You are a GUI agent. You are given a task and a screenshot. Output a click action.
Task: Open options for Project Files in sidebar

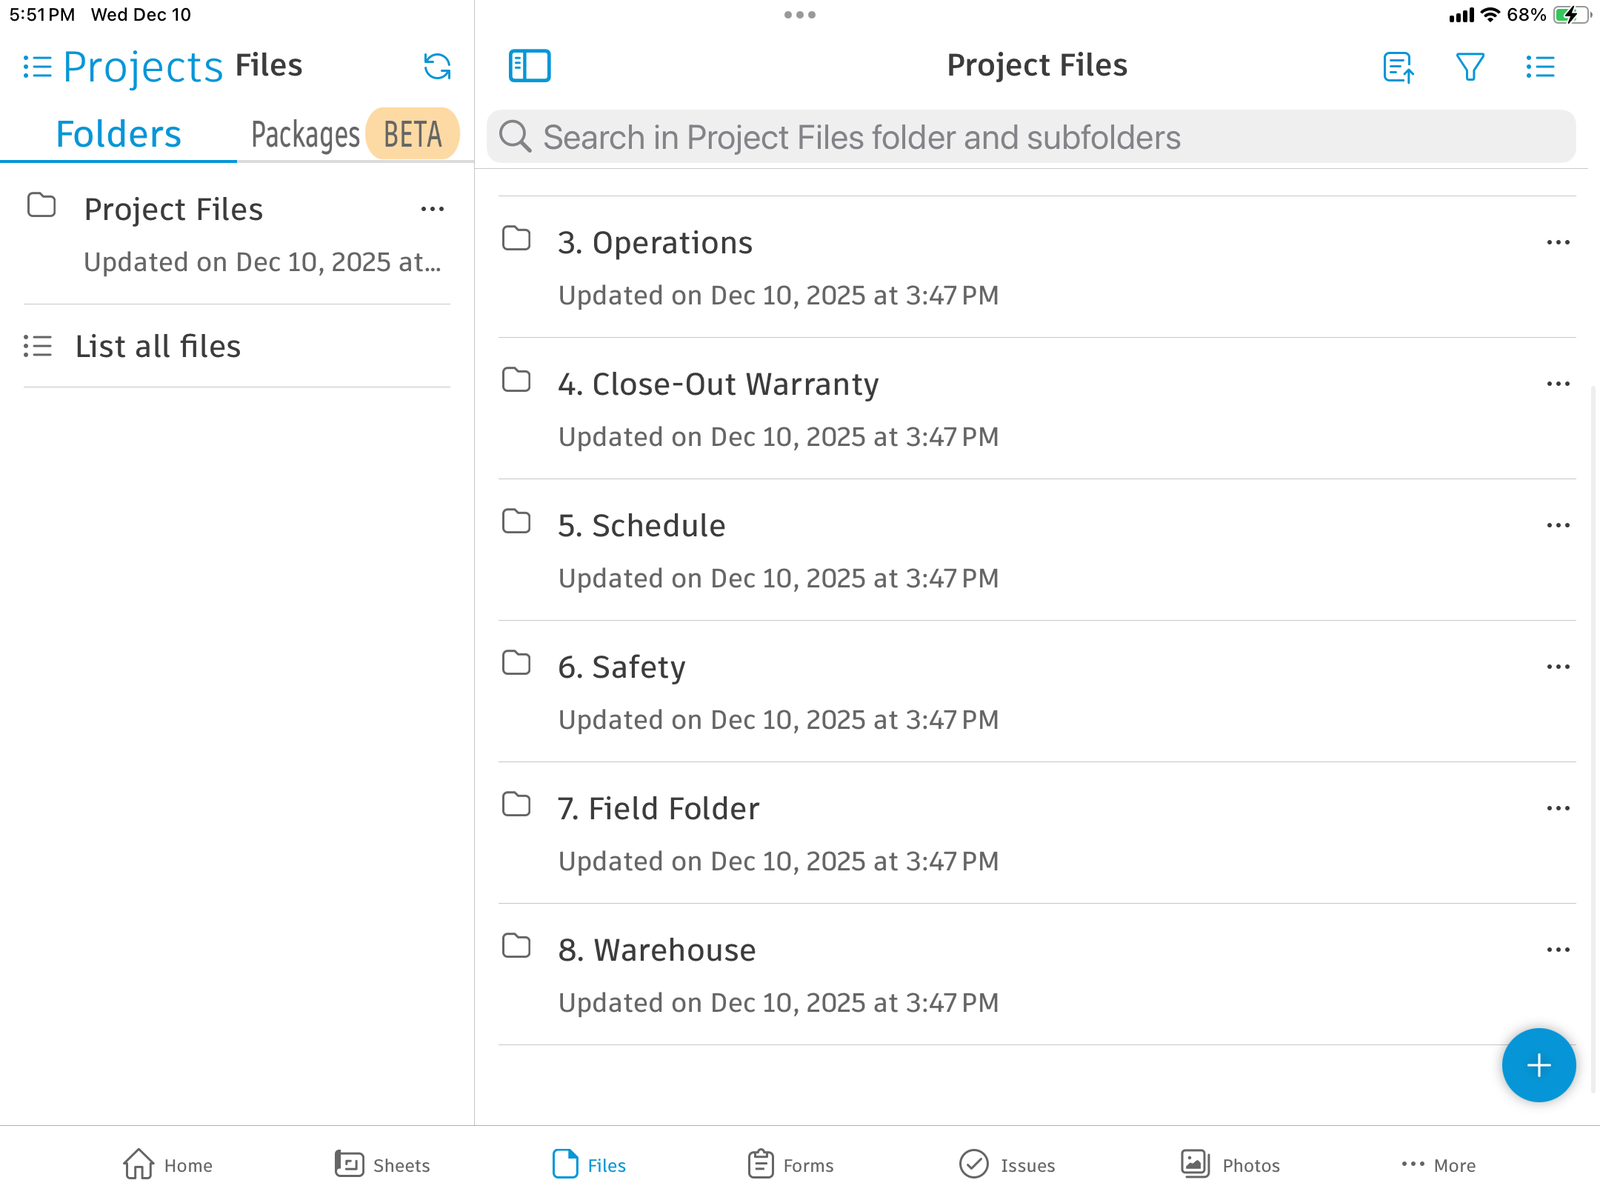click(432, 209)
